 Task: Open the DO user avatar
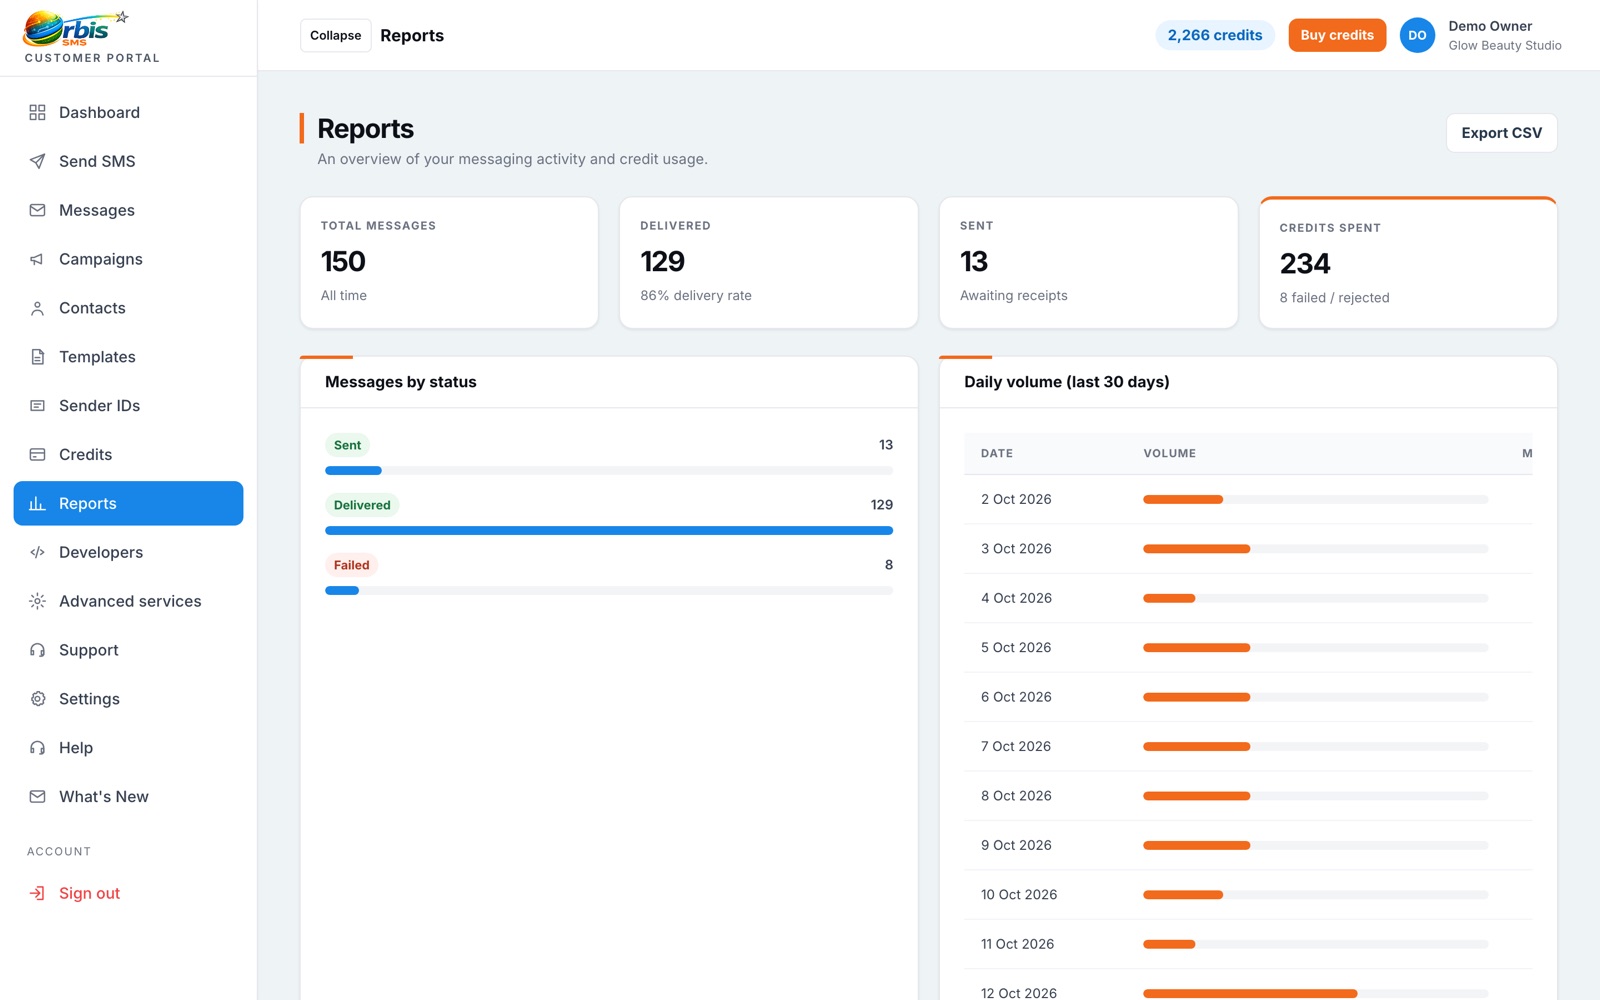[x=1417, y=35]
